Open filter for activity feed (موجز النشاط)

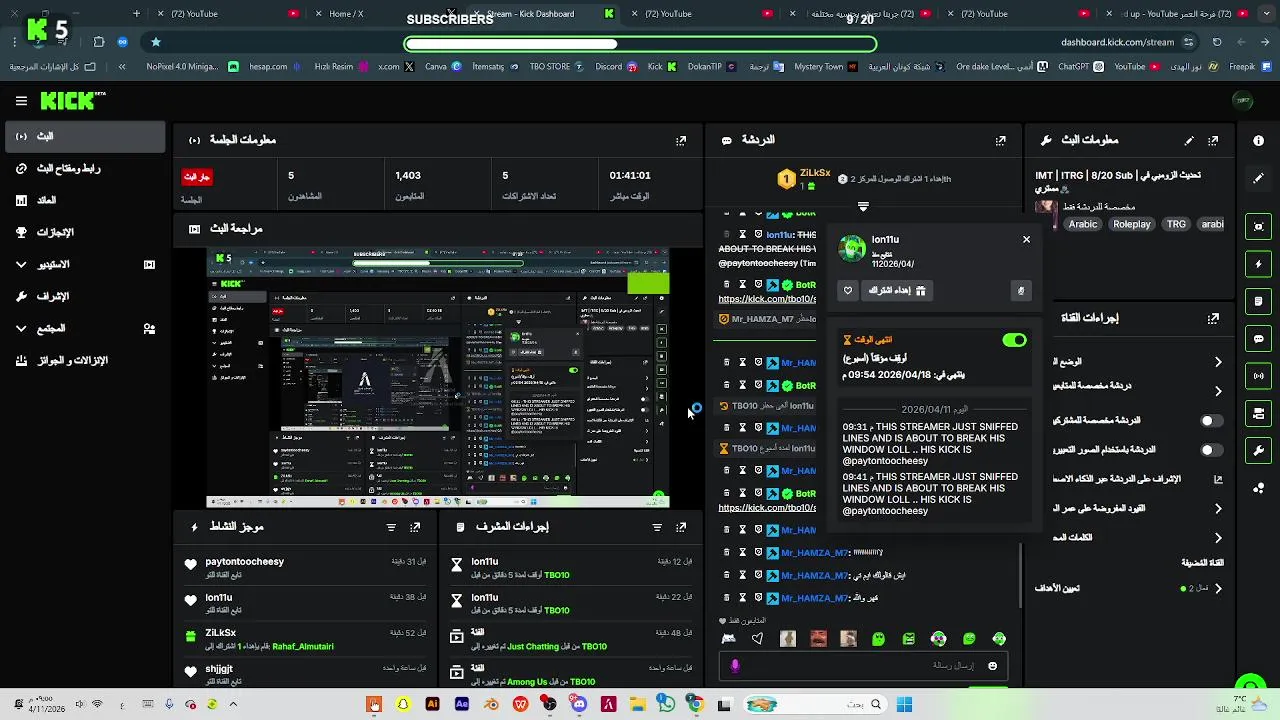pos(391,527)
